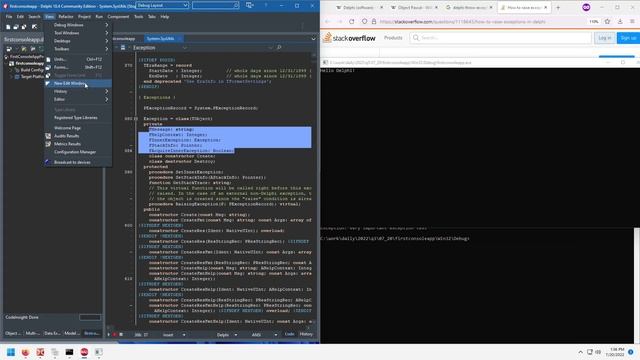Select Firstconsoleapp project tree item
Screen dimensions: 640x360
point(29,63)
